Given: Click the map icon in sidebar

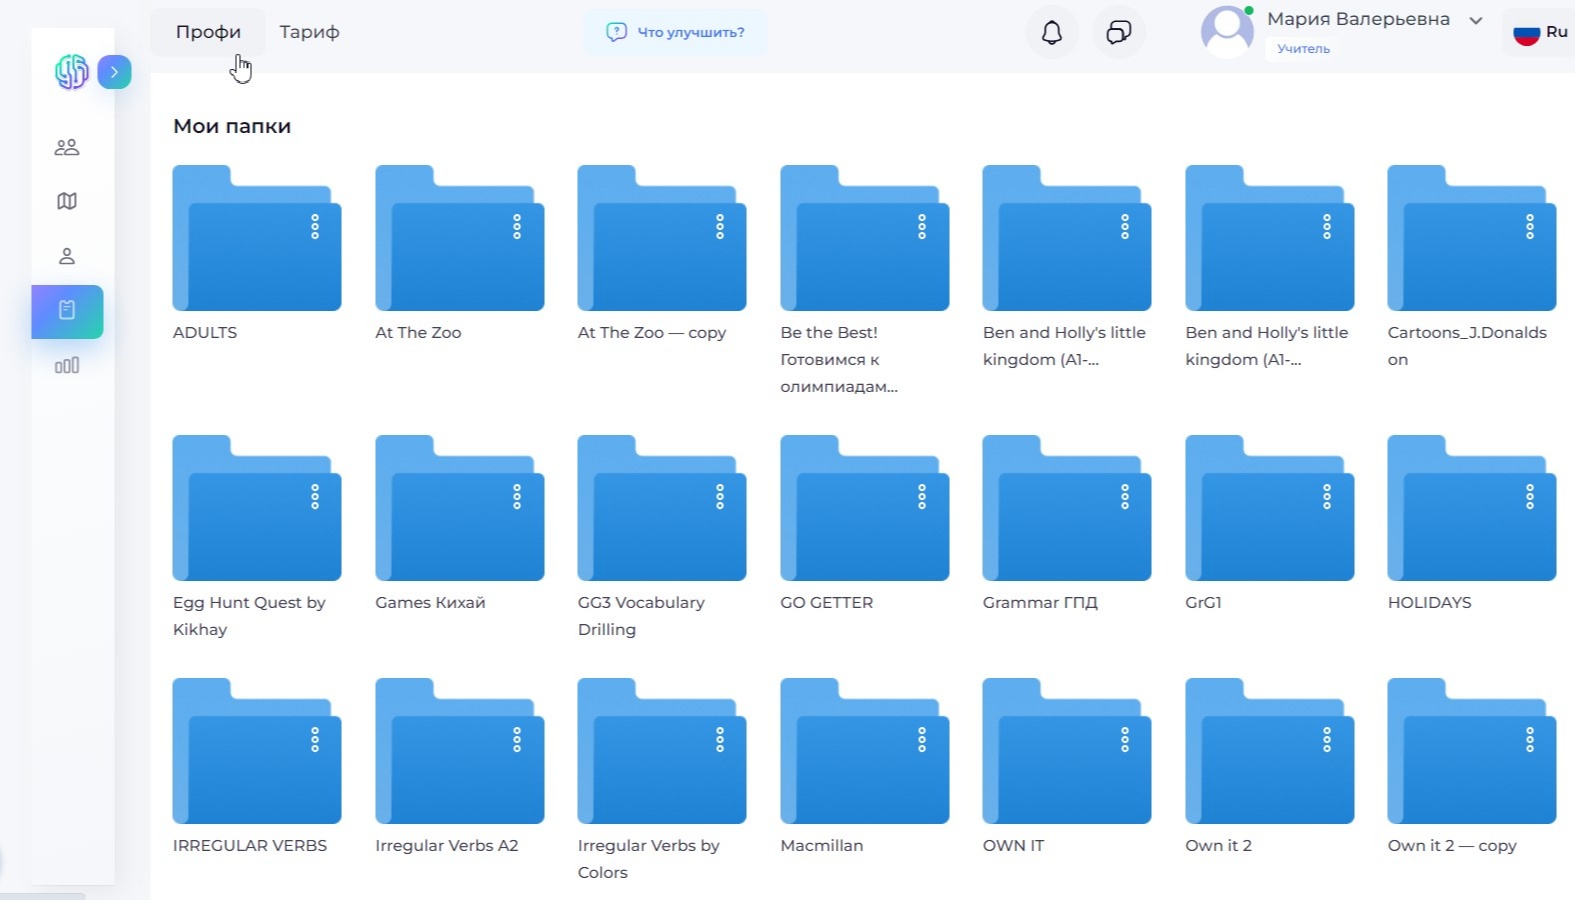Looking at the screenshot, I should (x=67, y=201).
